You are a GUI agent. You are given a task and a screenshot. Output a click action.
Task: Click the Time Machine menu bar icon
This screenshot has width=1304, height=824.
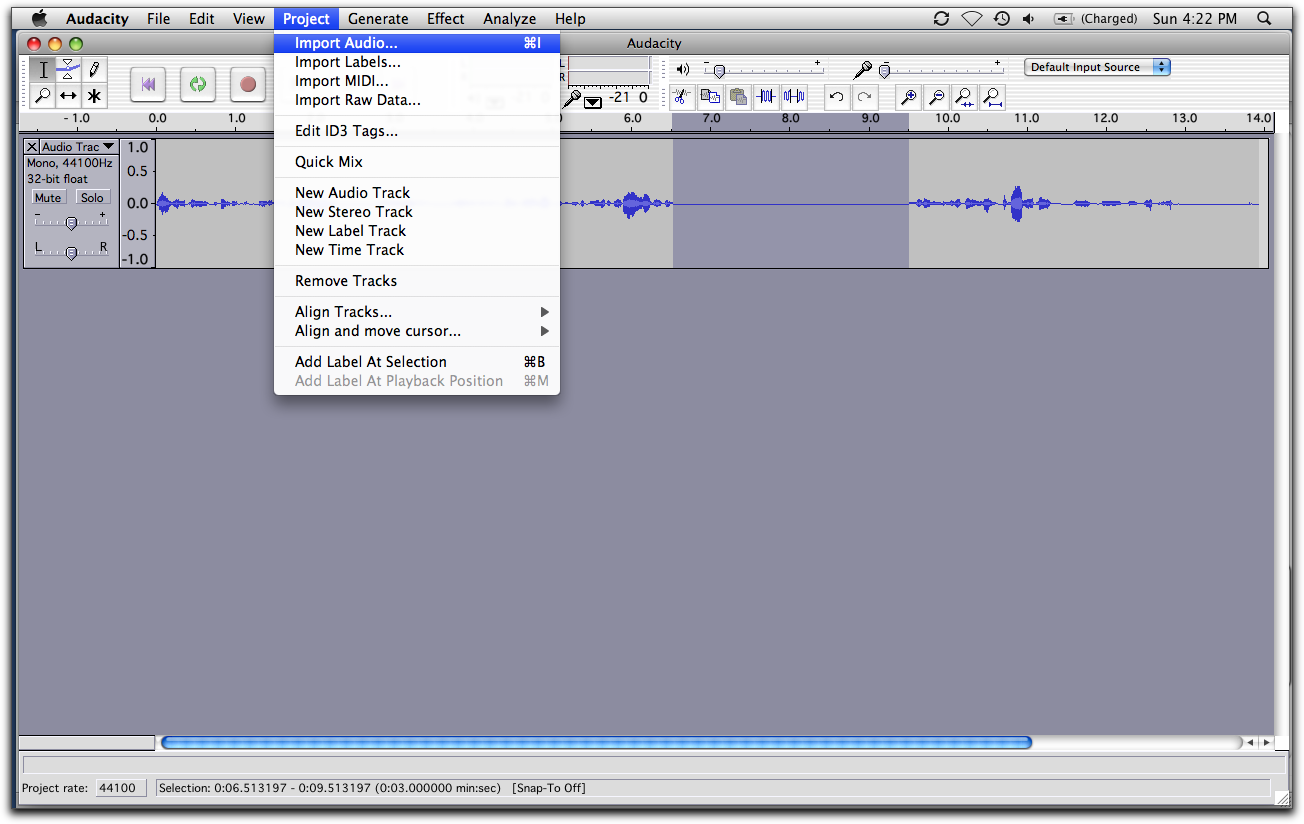click(1001, 19)
